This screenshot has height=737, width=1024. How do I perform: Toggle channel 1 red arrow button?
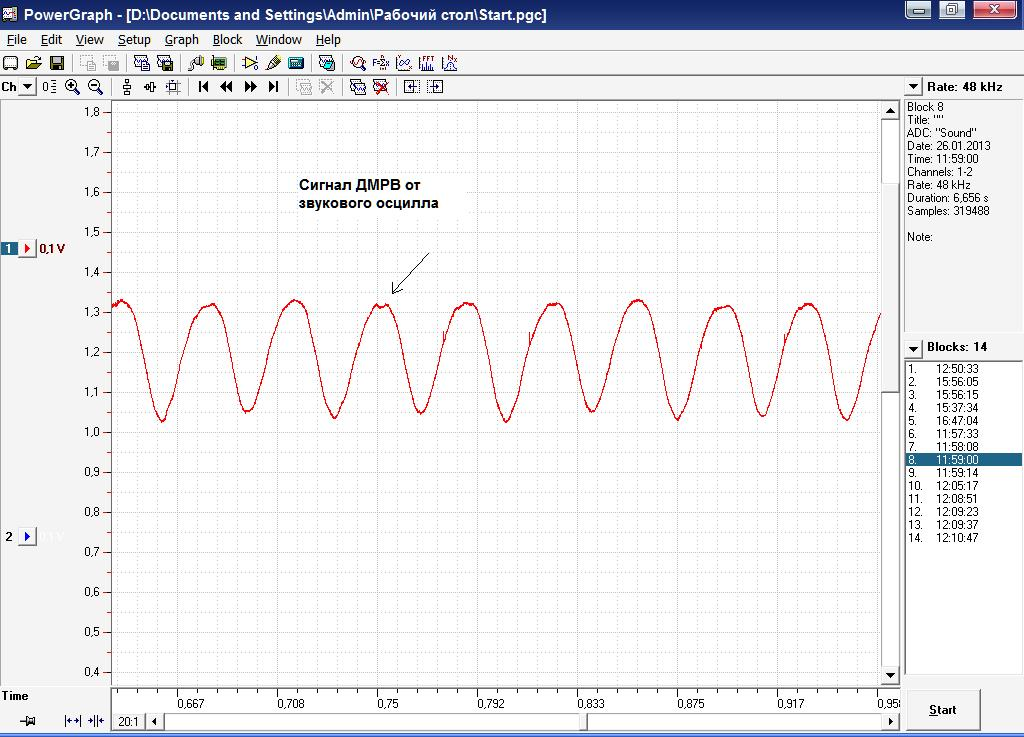[x=27, y=249]
